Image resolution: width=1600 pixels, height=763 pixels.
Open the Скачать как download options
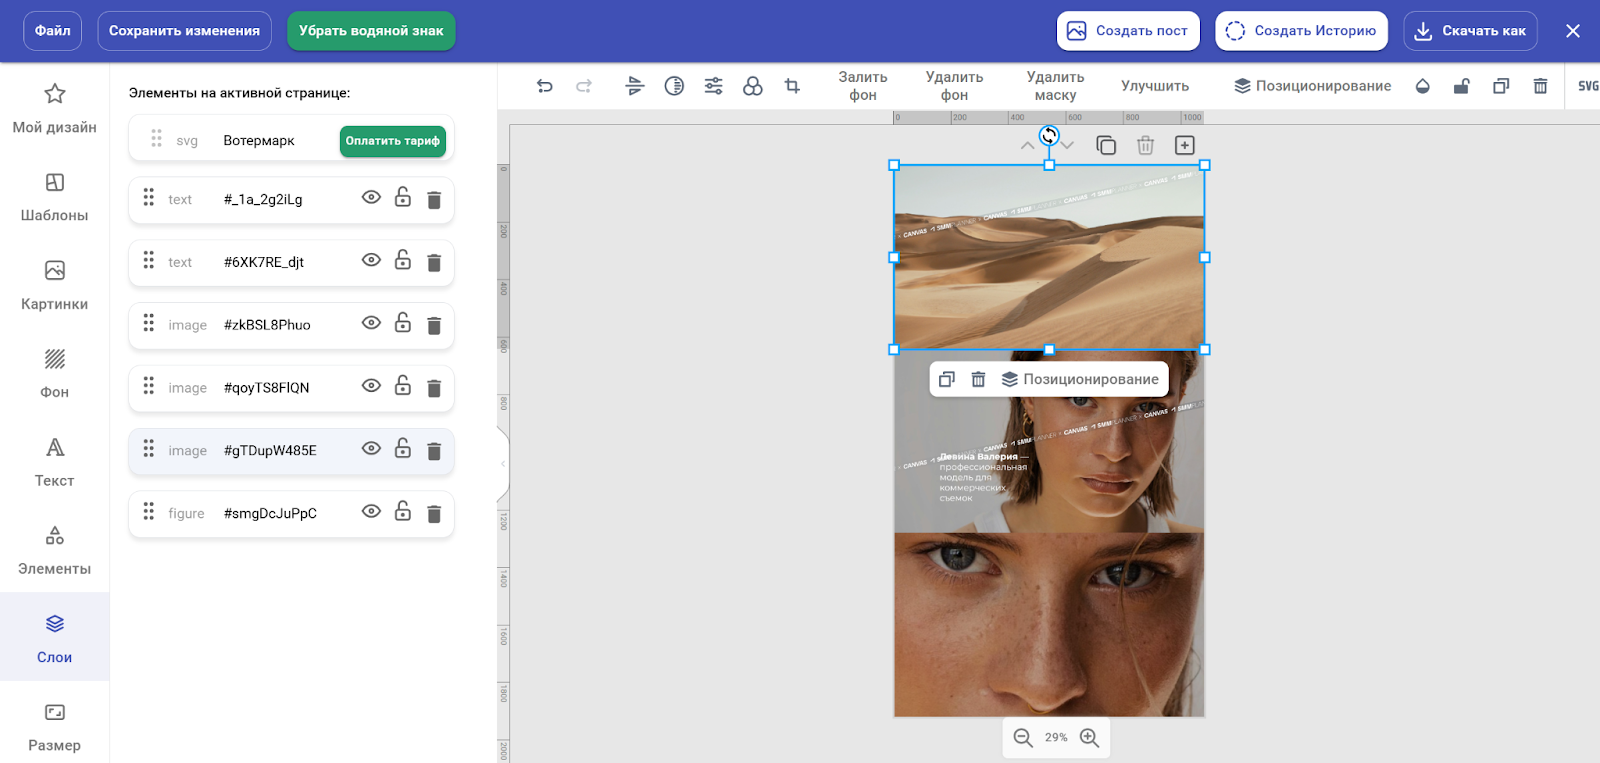1470,31
